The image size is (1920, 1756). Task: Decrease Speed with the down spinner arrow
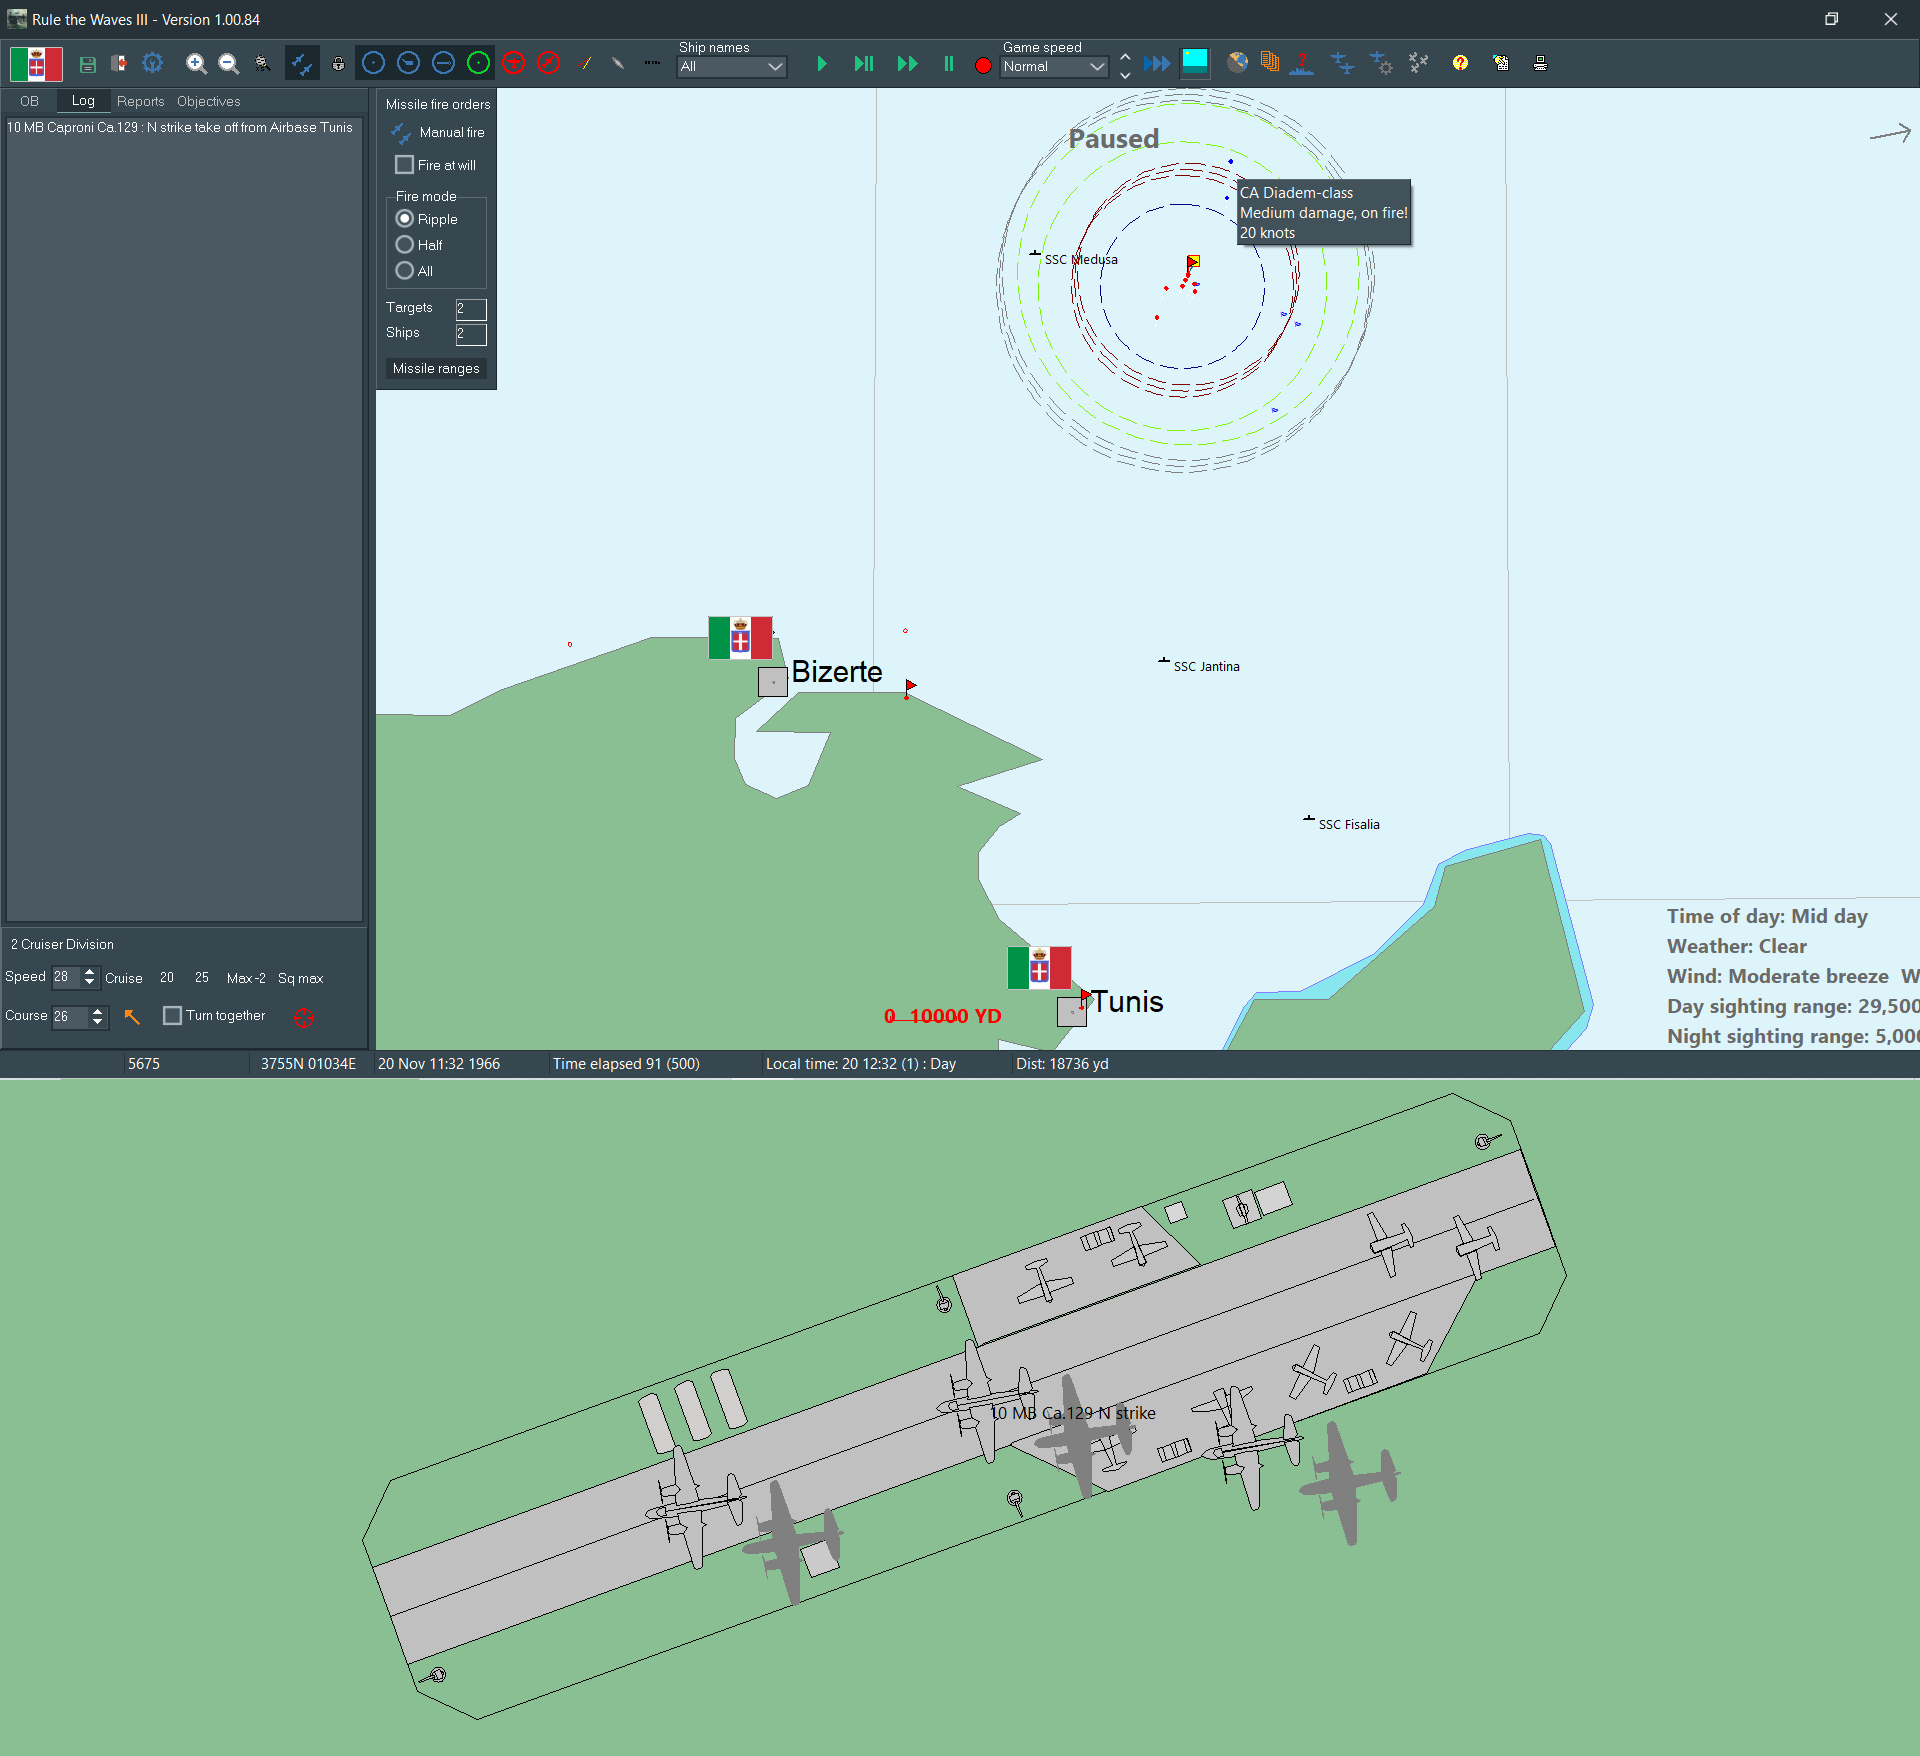tap(90, 983)
